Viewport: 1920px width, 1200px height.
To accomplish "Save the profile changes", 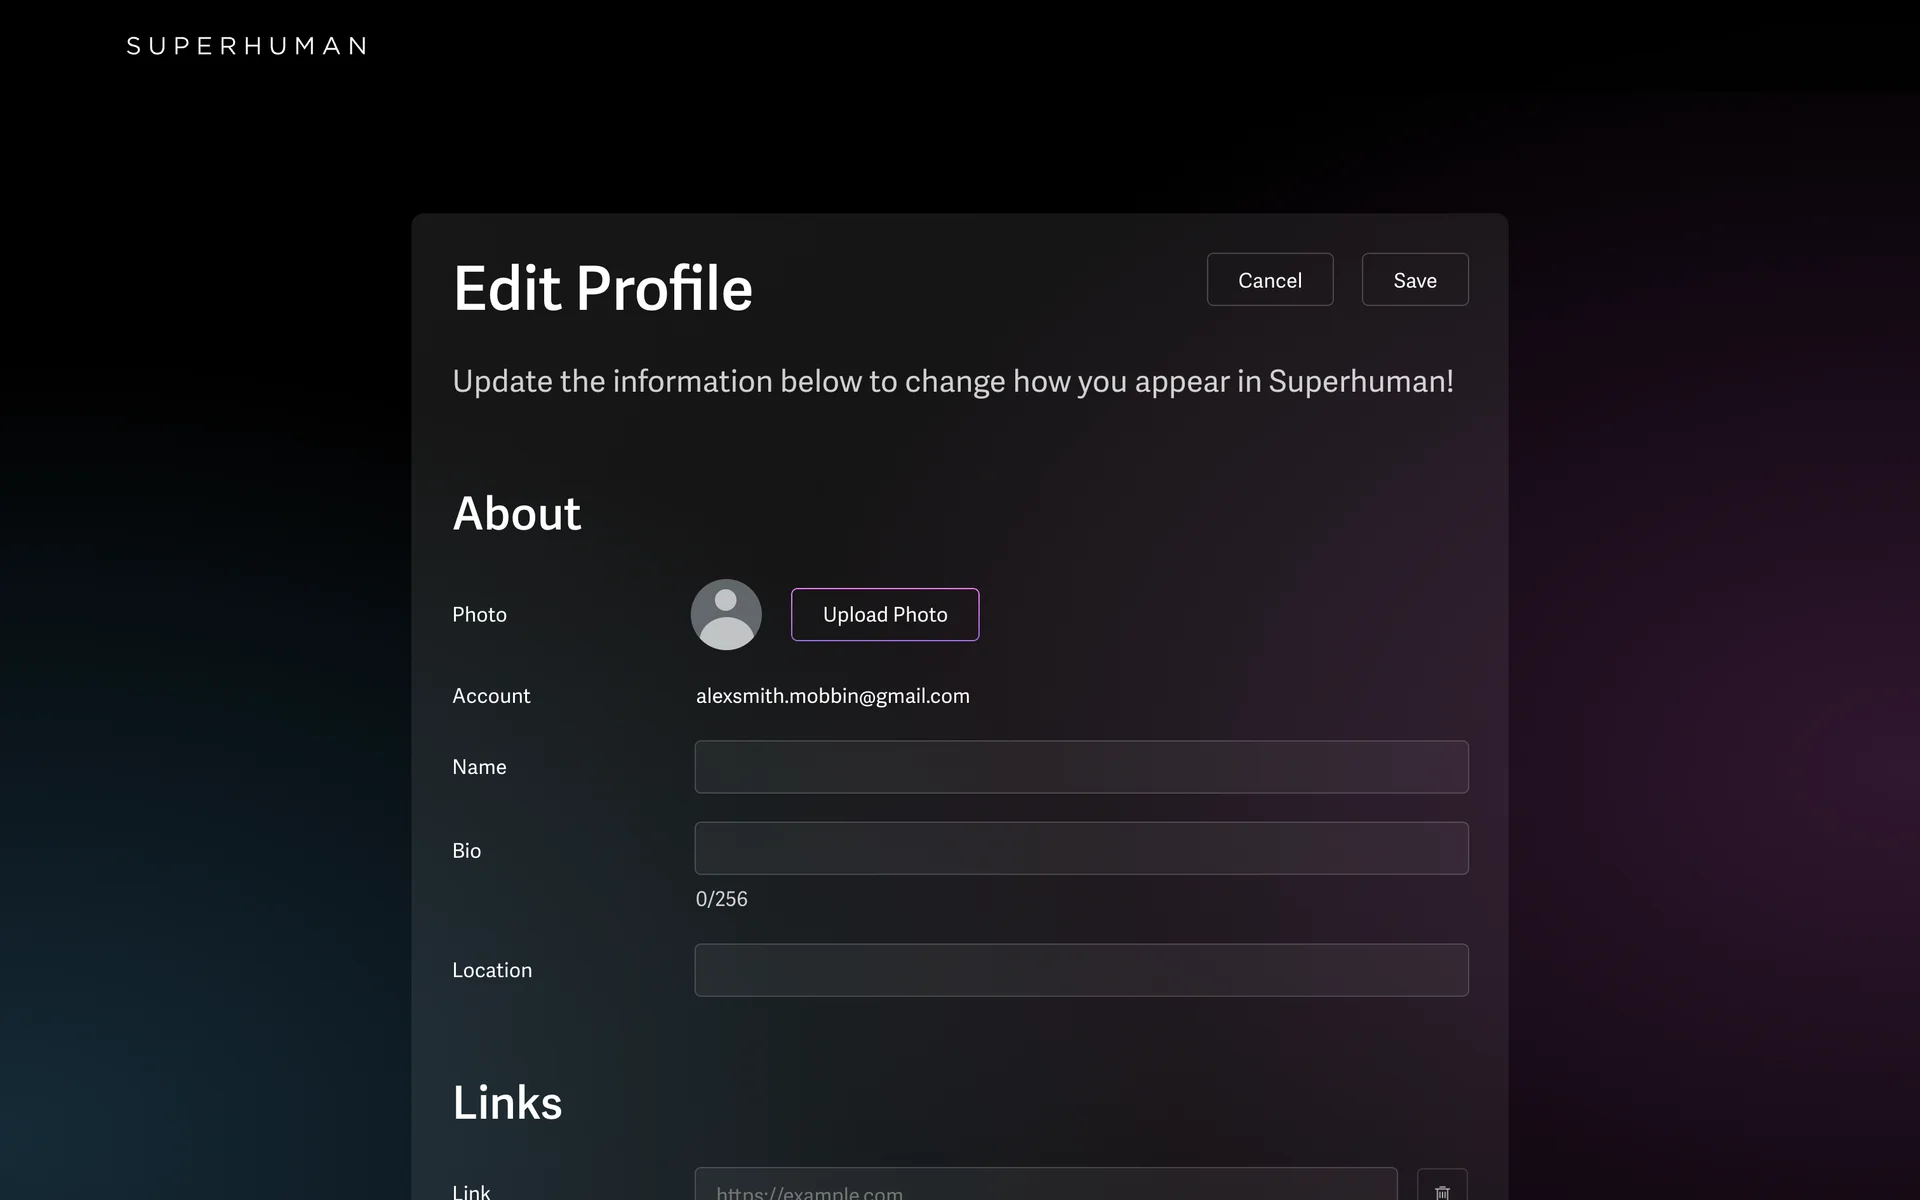I will pyautogui.click(x=1414, y=280).
